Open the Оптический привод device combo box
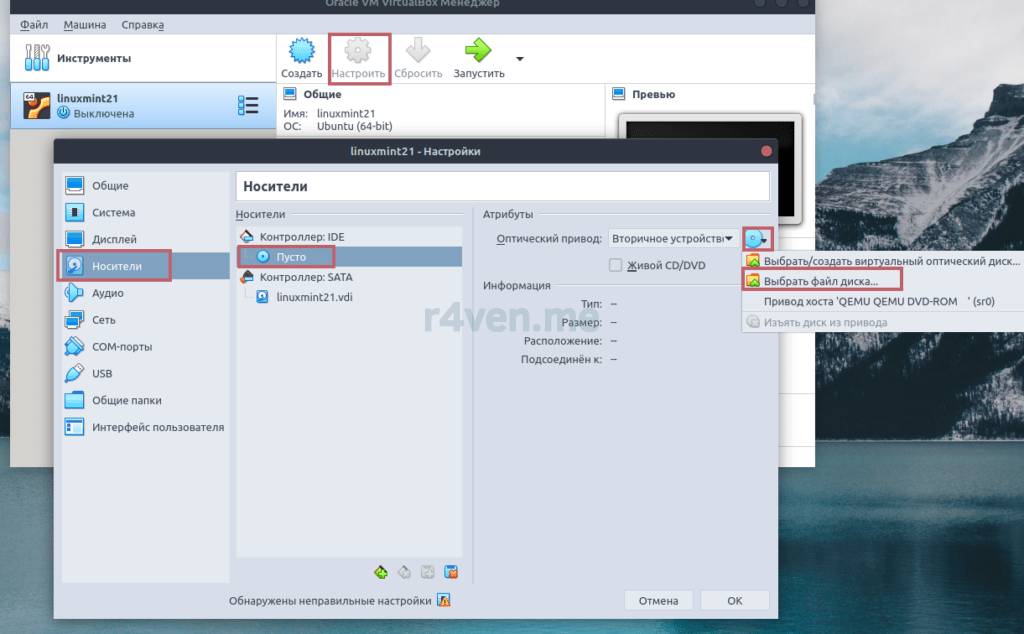The height and width of the screenshot is (634, 1024). point(673,239)
